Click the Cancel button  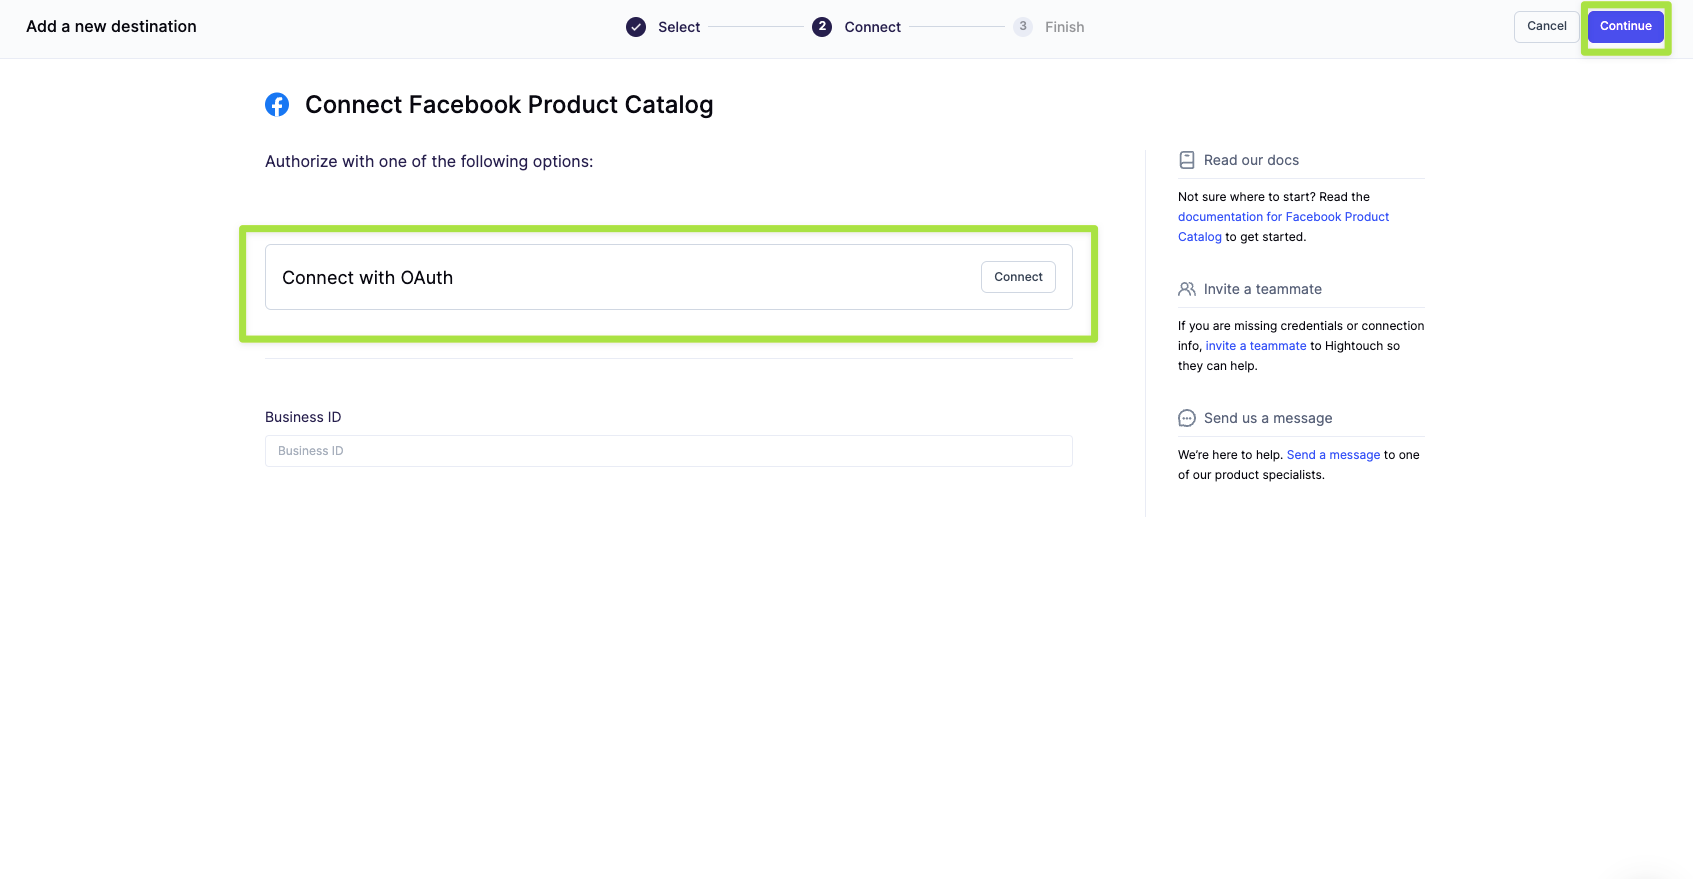(x=1546, y=26)
